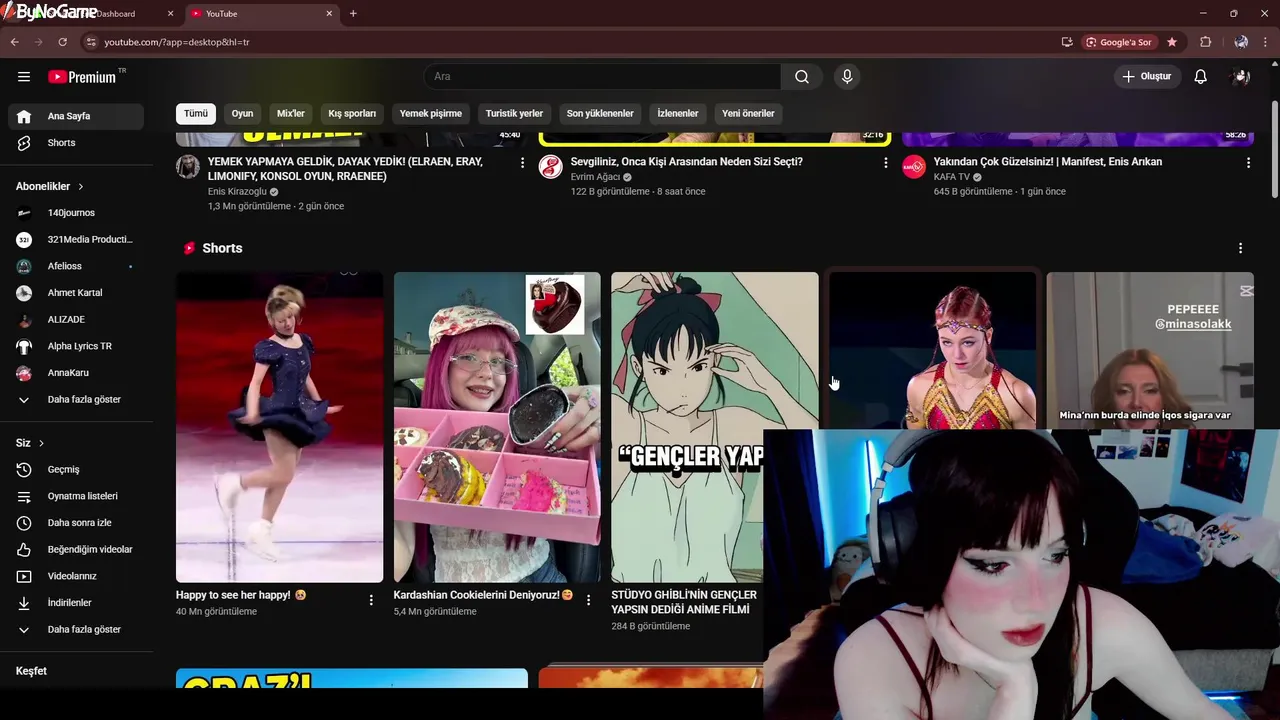Select the Kış sporları filter chip
Screen dimensions: 1280x720
[352, 114]
